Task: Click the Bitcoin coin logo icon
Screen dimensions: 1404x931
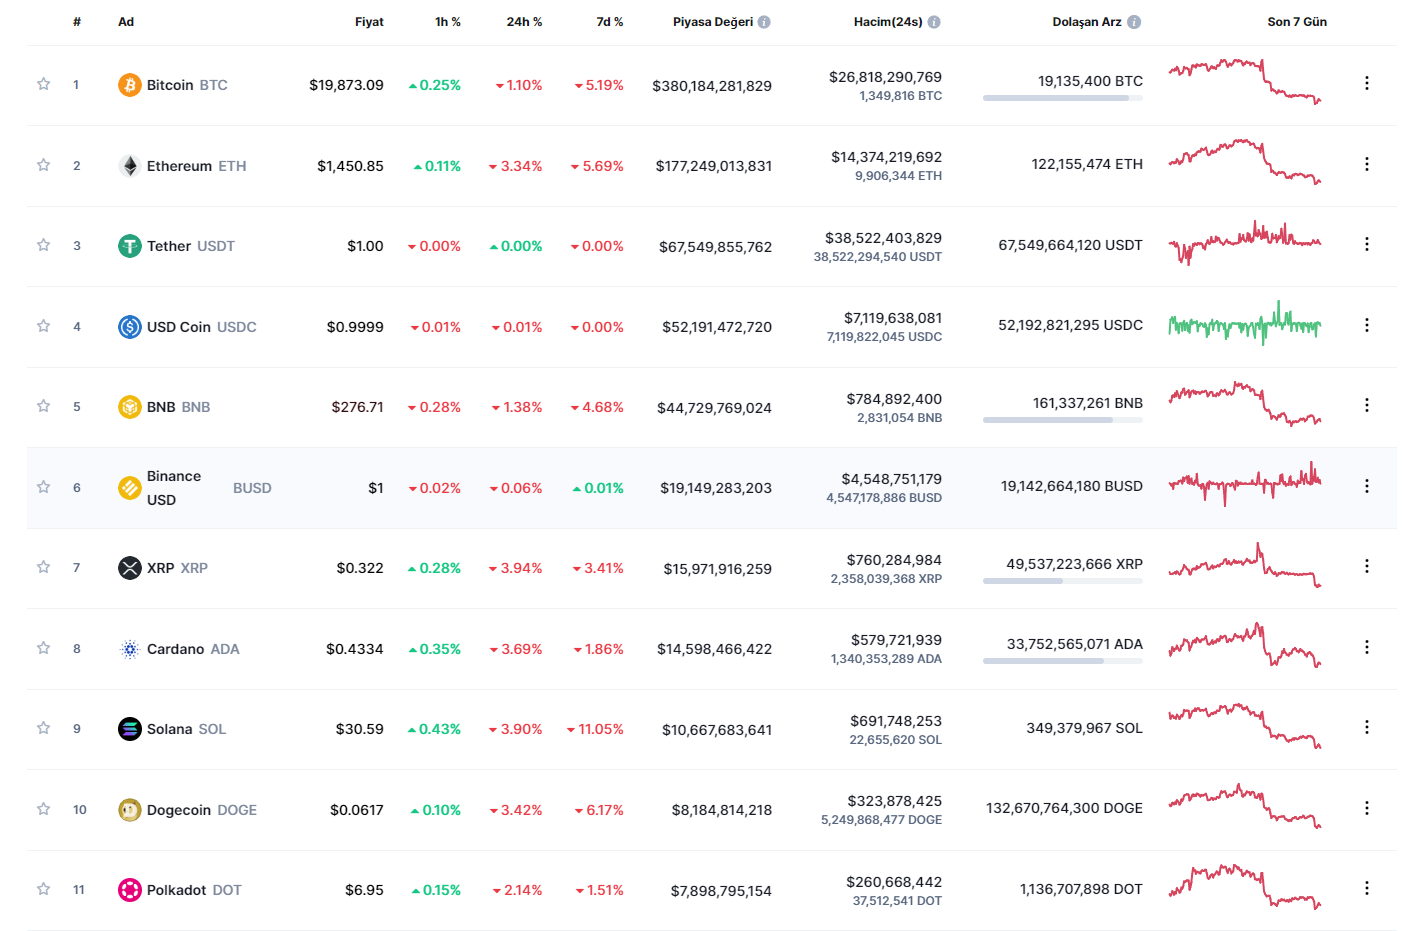Action: tap(129, 85)
